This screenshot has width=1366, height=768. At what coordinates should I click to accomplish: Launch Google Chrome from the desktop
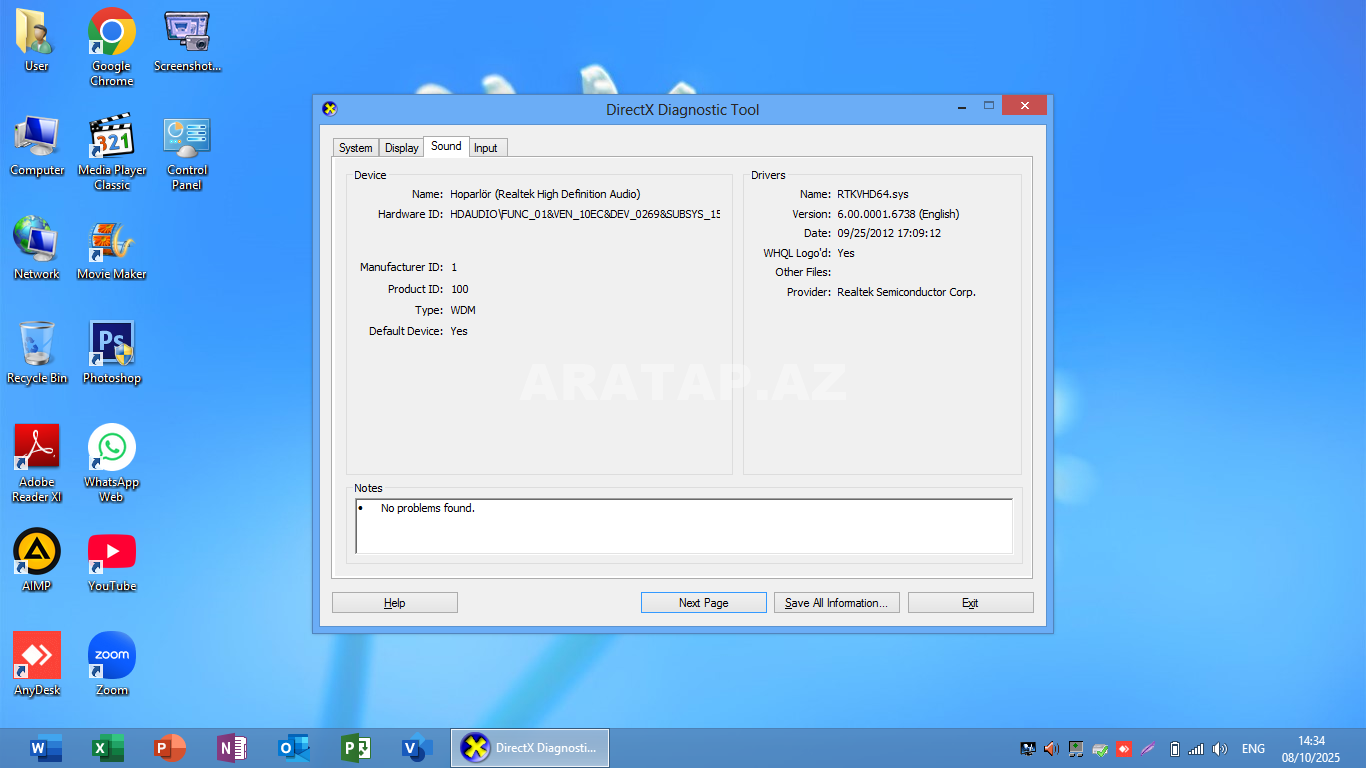click(x=112, y=47)
